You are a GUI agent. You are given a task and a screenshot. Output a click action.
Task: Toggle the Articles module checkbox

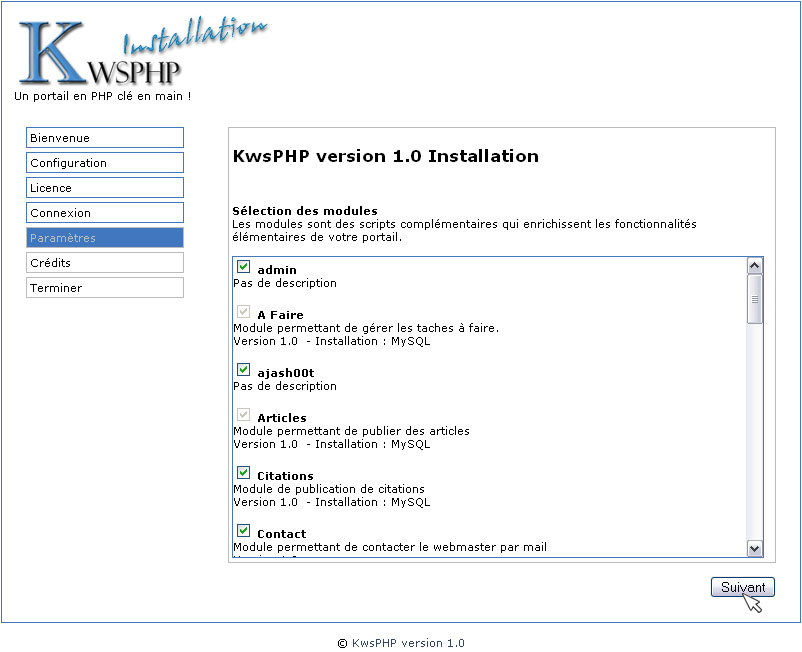click(243, 414)
